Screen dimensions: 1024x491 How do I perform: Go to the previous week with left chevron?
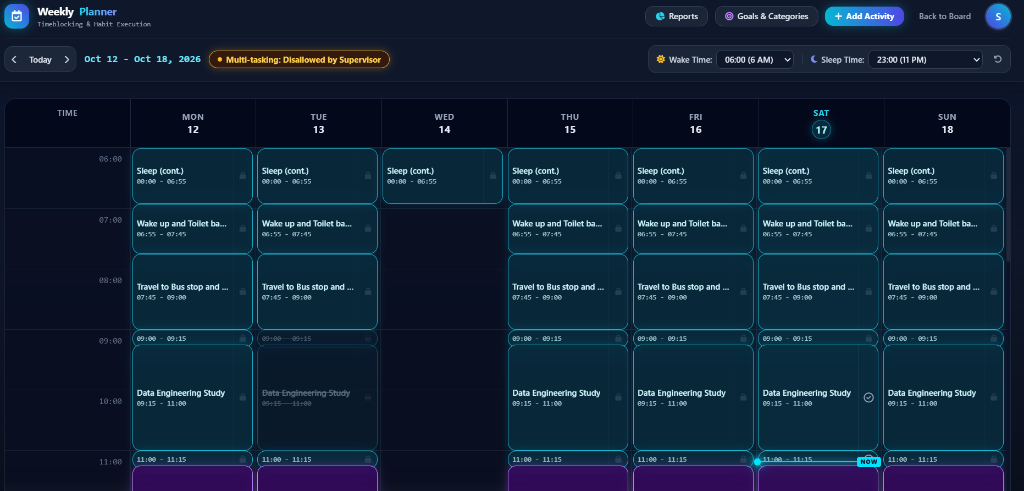(14, 59)
